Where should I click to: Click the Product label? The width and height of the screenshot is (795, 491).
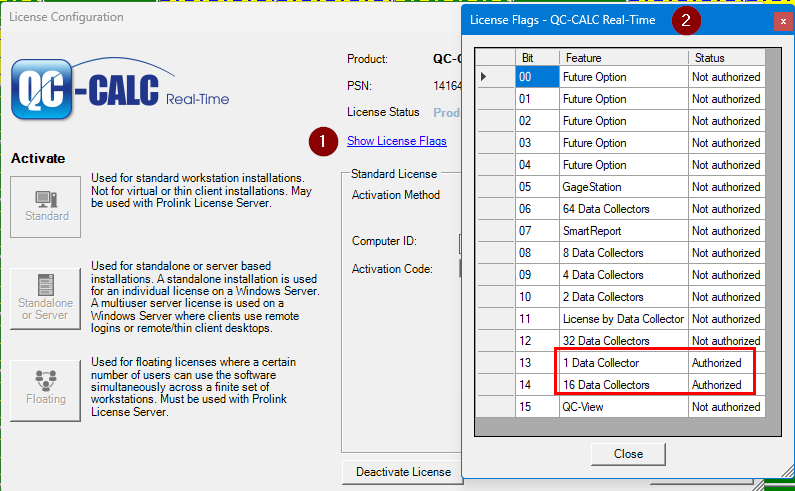368,59
